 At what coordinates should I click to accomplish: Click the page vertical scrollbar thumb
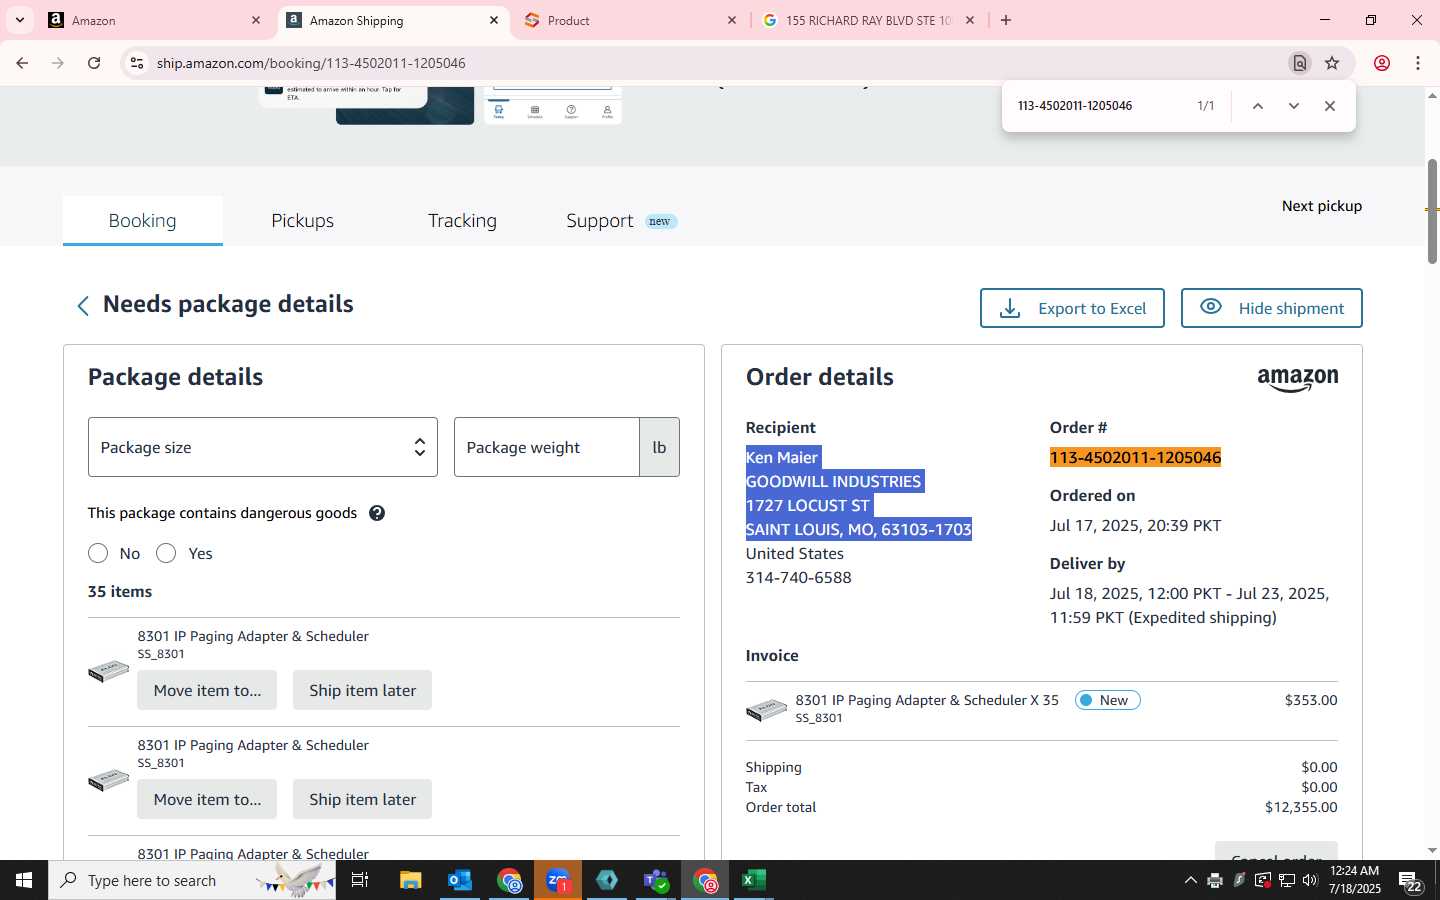pyautogui.click(x=1432, y=210)
